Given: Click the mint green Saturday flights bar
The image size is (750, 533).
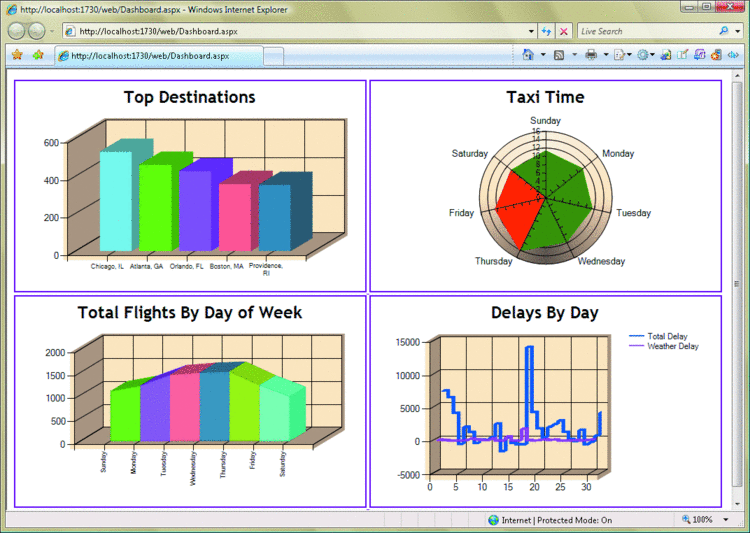Looking at the screenshot, I should click(x=274, y=412).
